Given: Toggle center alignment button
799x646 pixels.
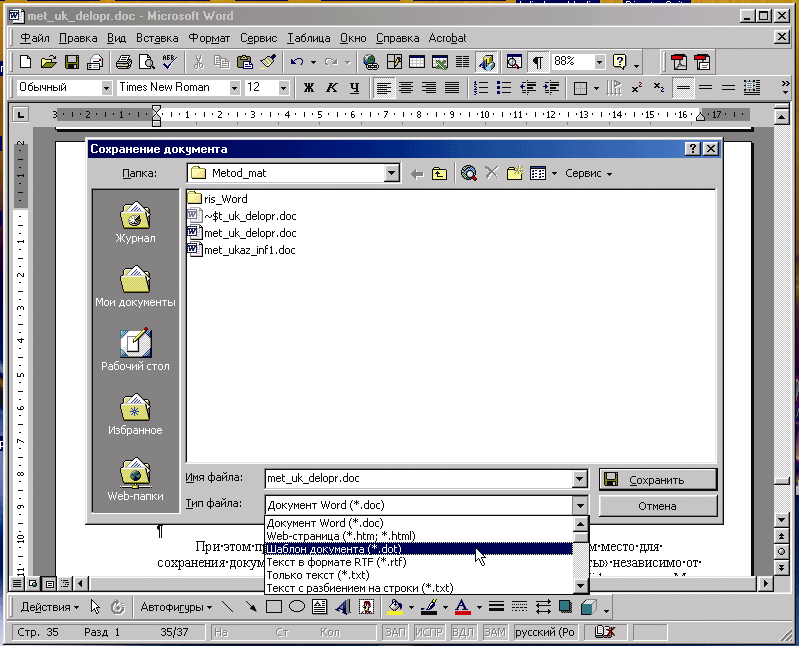Looking at the screenshot, I should coord(406,88).
